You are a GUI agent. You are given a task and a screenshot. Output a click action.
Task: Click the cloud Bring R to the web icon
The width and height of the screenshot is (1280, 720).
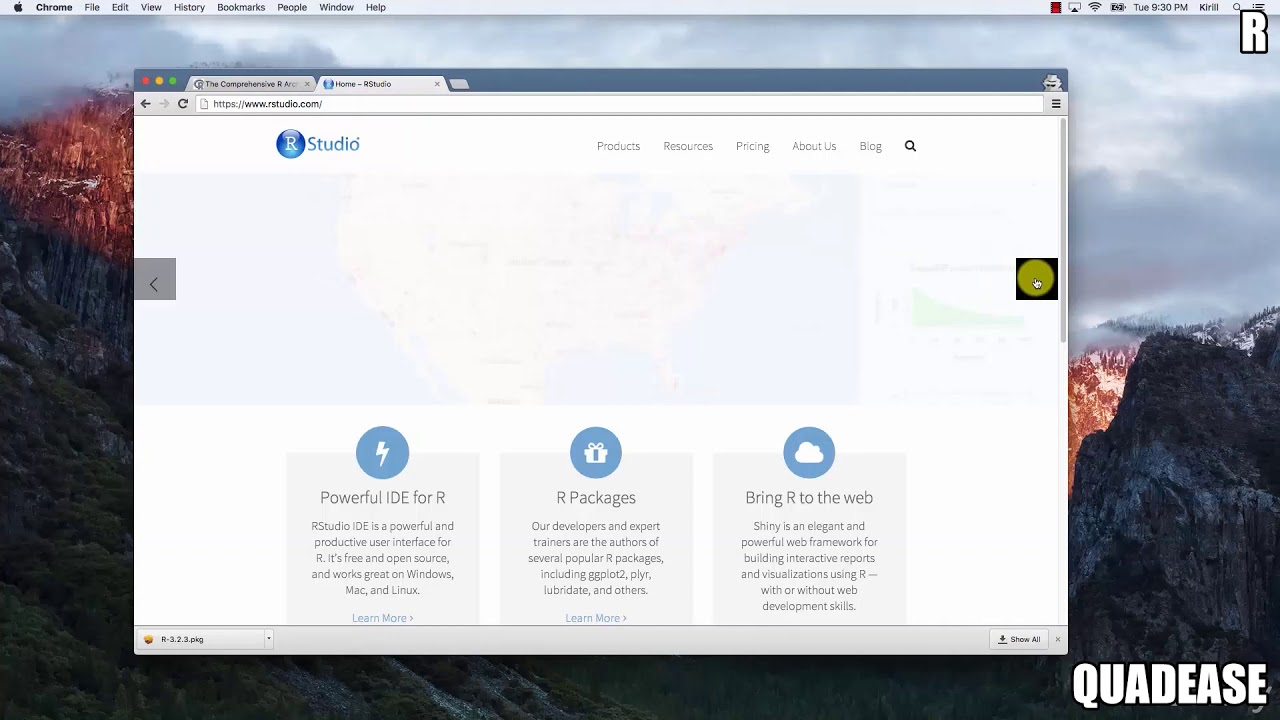point(809,453)
